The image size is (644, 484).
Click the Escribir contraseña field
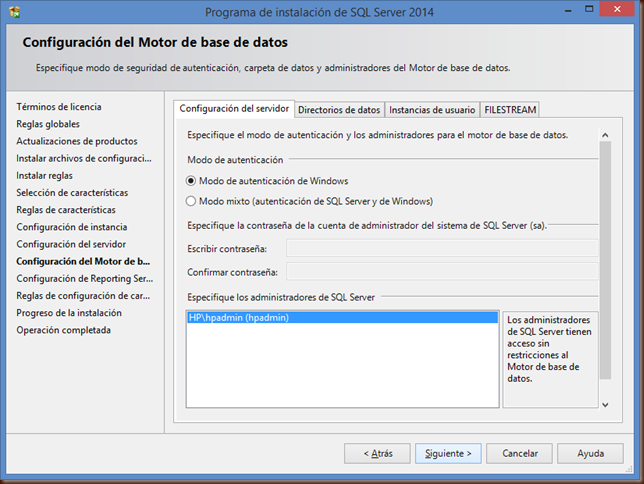pos(442,249)
